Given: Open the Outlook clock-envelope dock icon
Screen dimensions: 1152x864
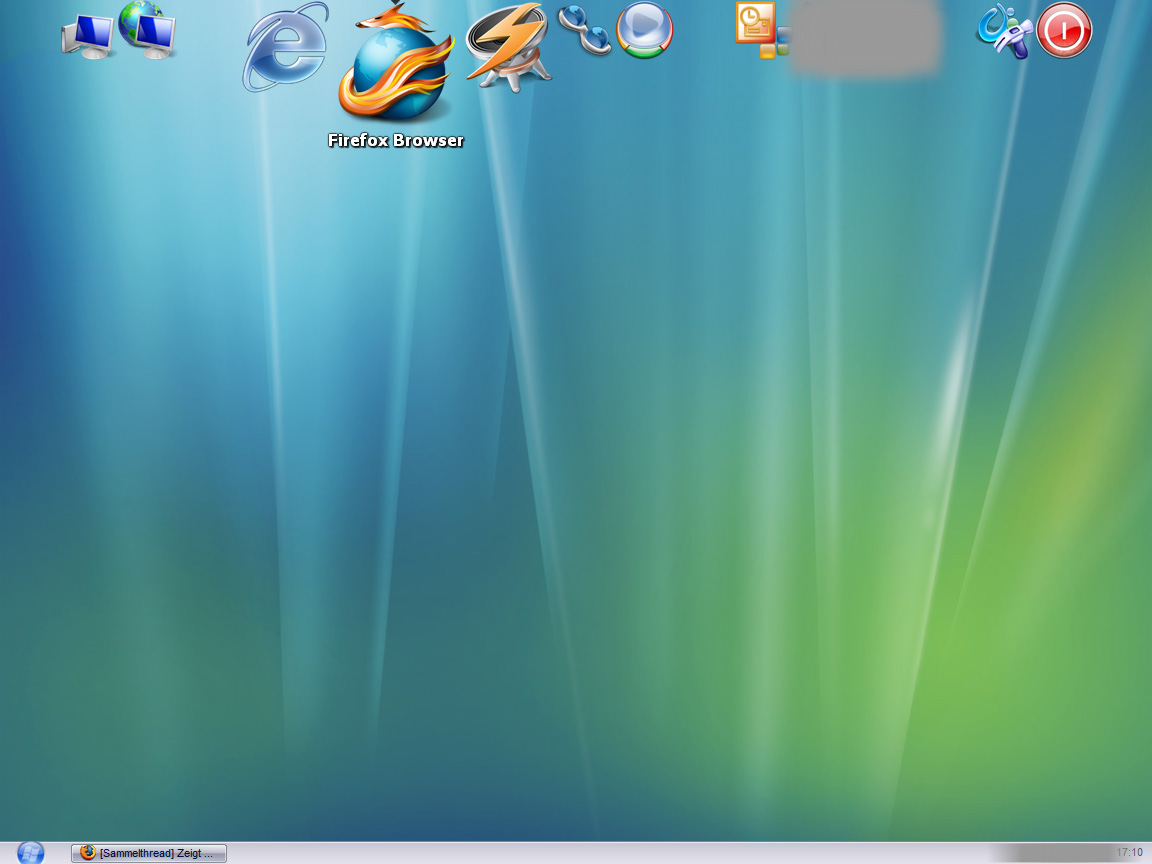Looking at the screenshot, I should pos(763,30).
